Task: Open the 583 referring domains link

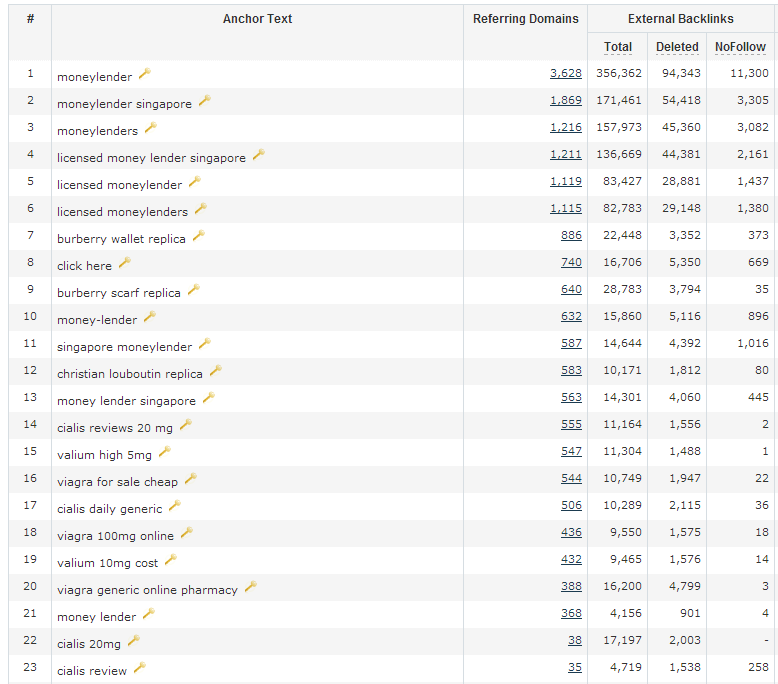Action: pyautogui.click(x=571, y=371)
